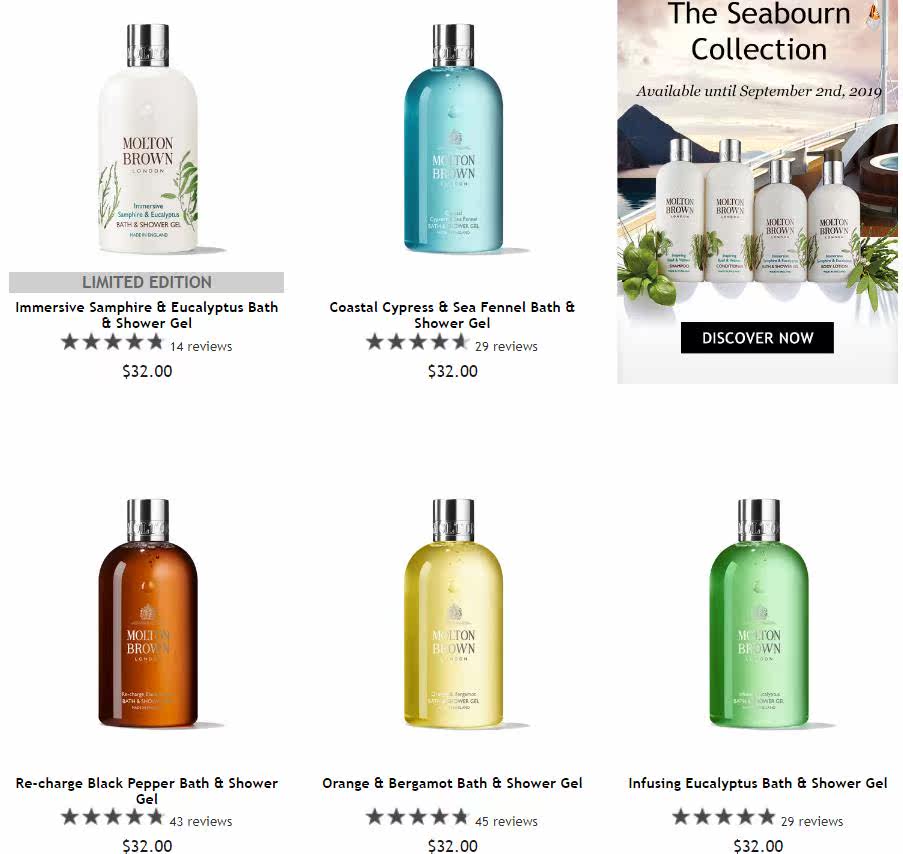The image size is (903, 854).
Task: Open the green Infusing Eucalyptus bottle image
Action: point(758,613)
